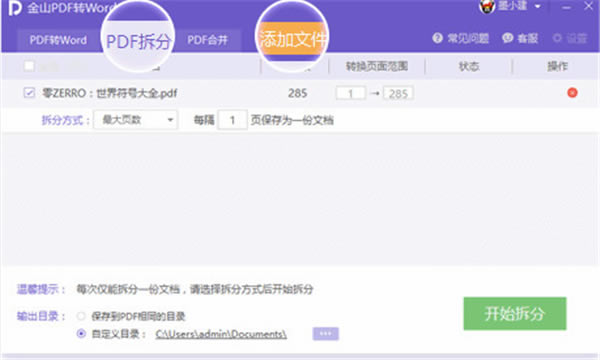Open the C:\Users\admin\Documents\ path link
This screenshot has height=360, width=600.
point(221,334)
